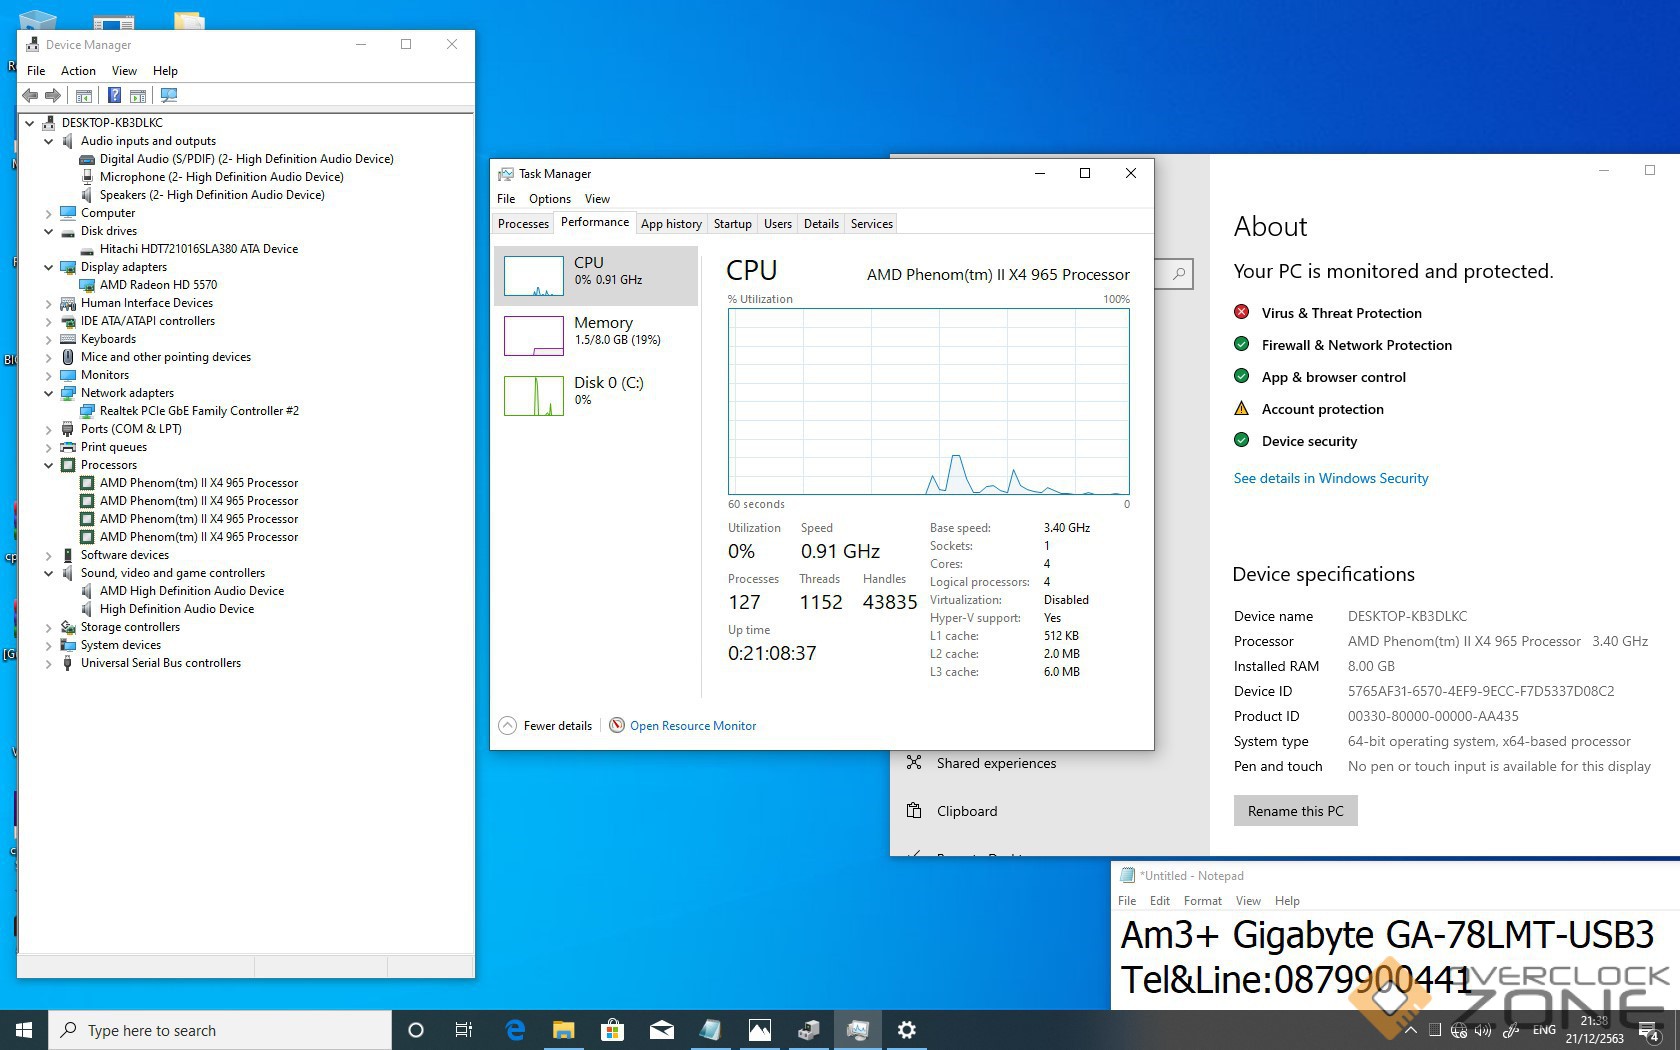Click Virus & Threat Protection status icon
The width and height of the screenshot is (1680, 1050).
(1242, 312)
